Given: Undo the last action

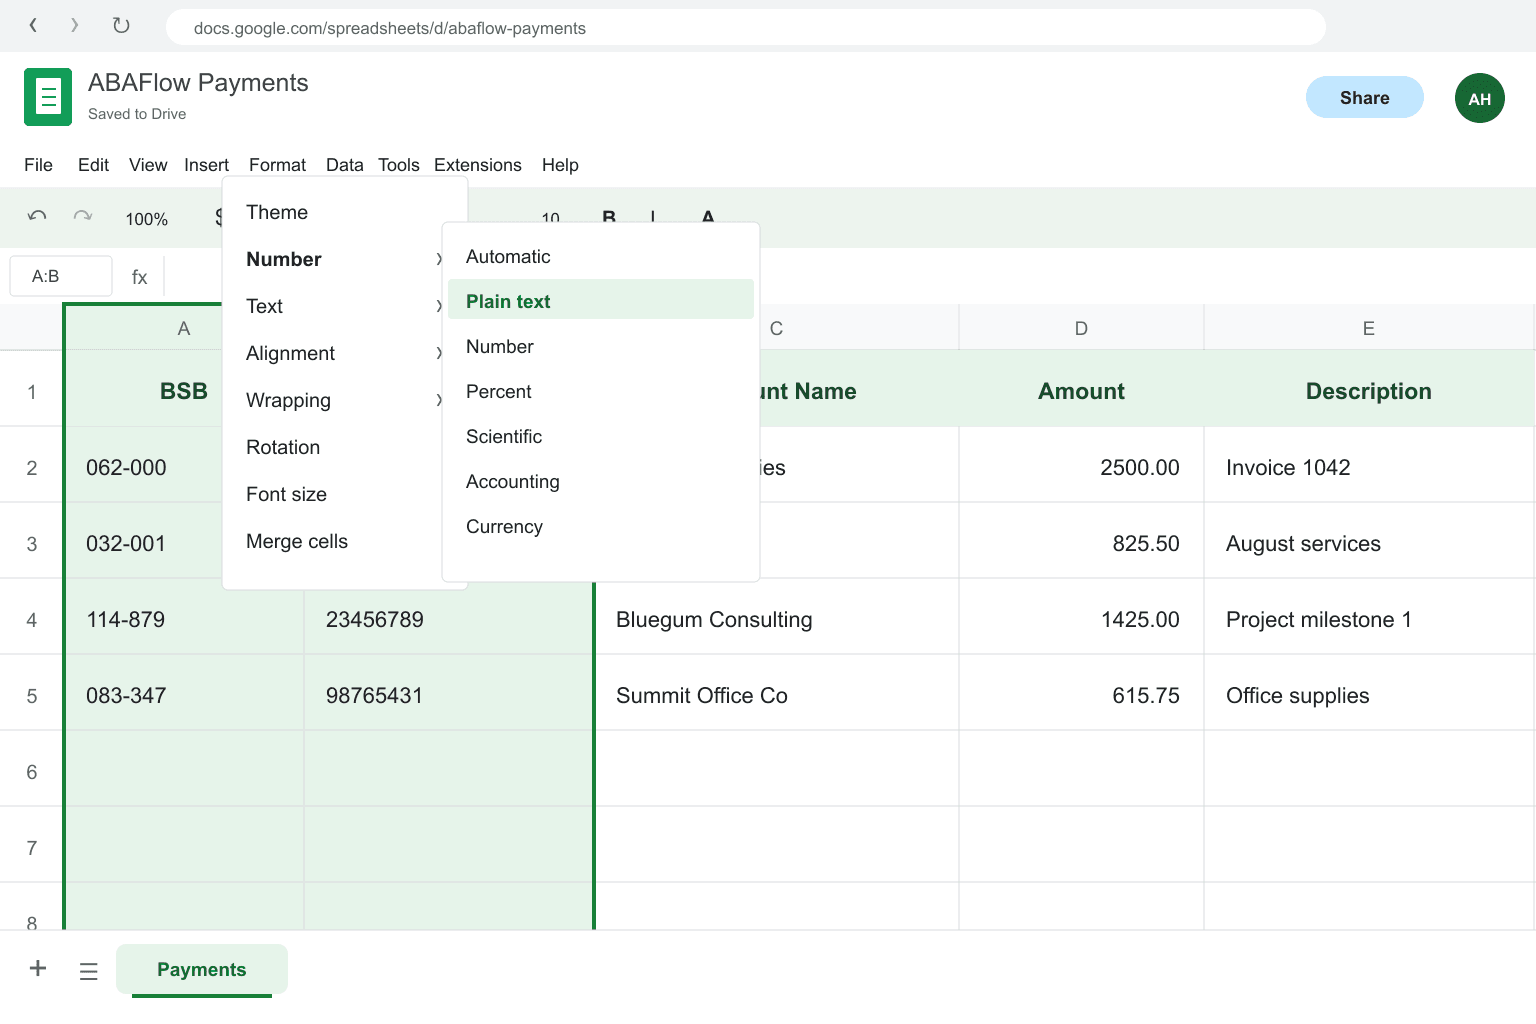Looking at the screenshot, I should [38, 217].
